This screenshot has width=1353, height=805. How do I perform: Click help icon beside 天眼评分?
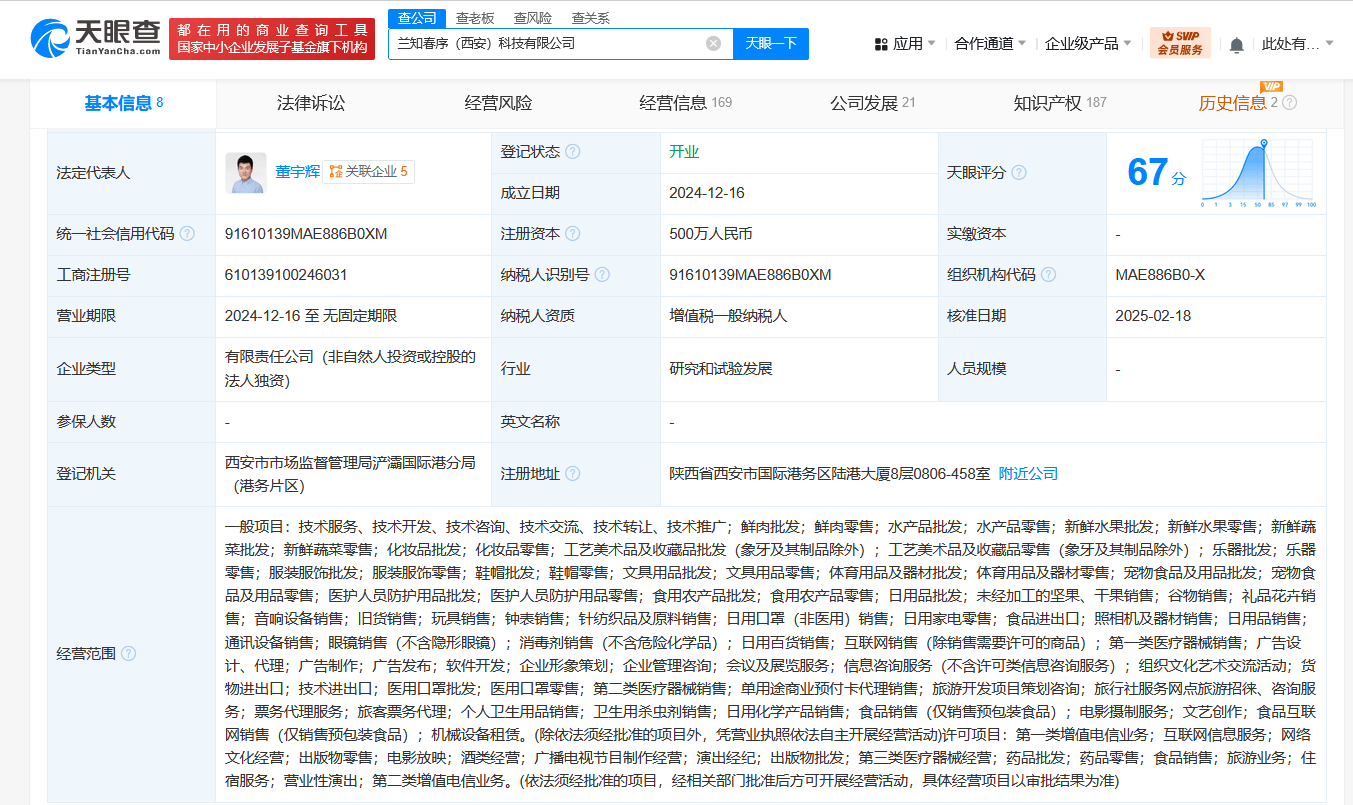pyautogui.click(x=1018, y=173)
